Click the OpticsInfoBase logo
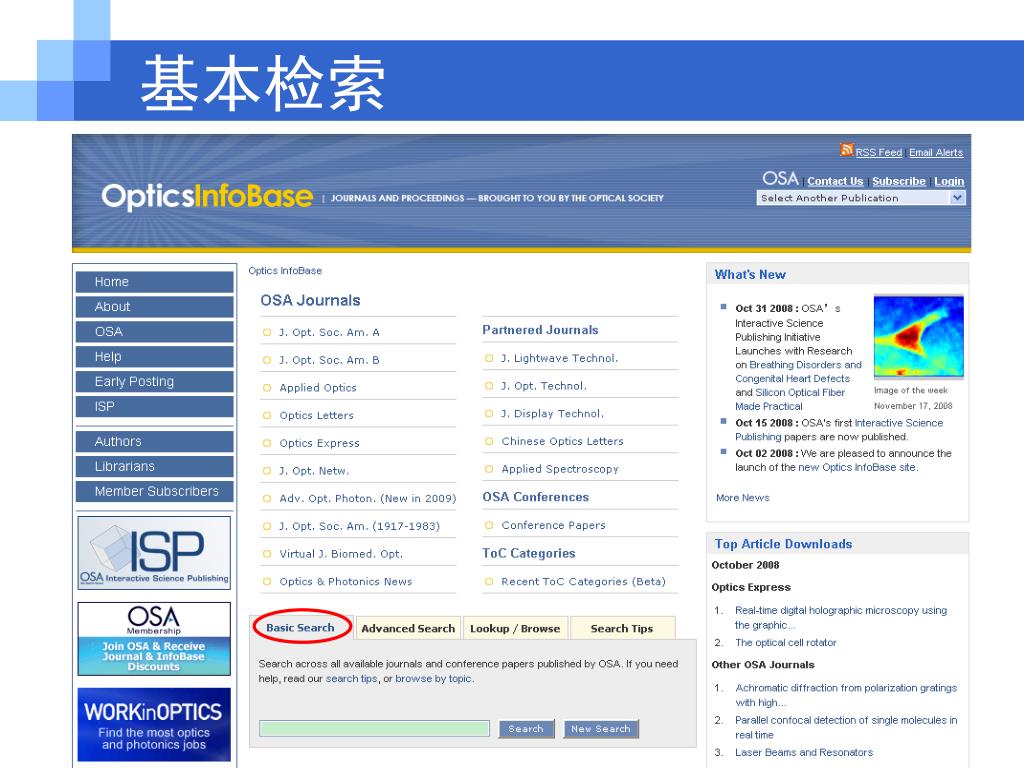Screen dimensions: 1024x768 [x=207, y=197]
